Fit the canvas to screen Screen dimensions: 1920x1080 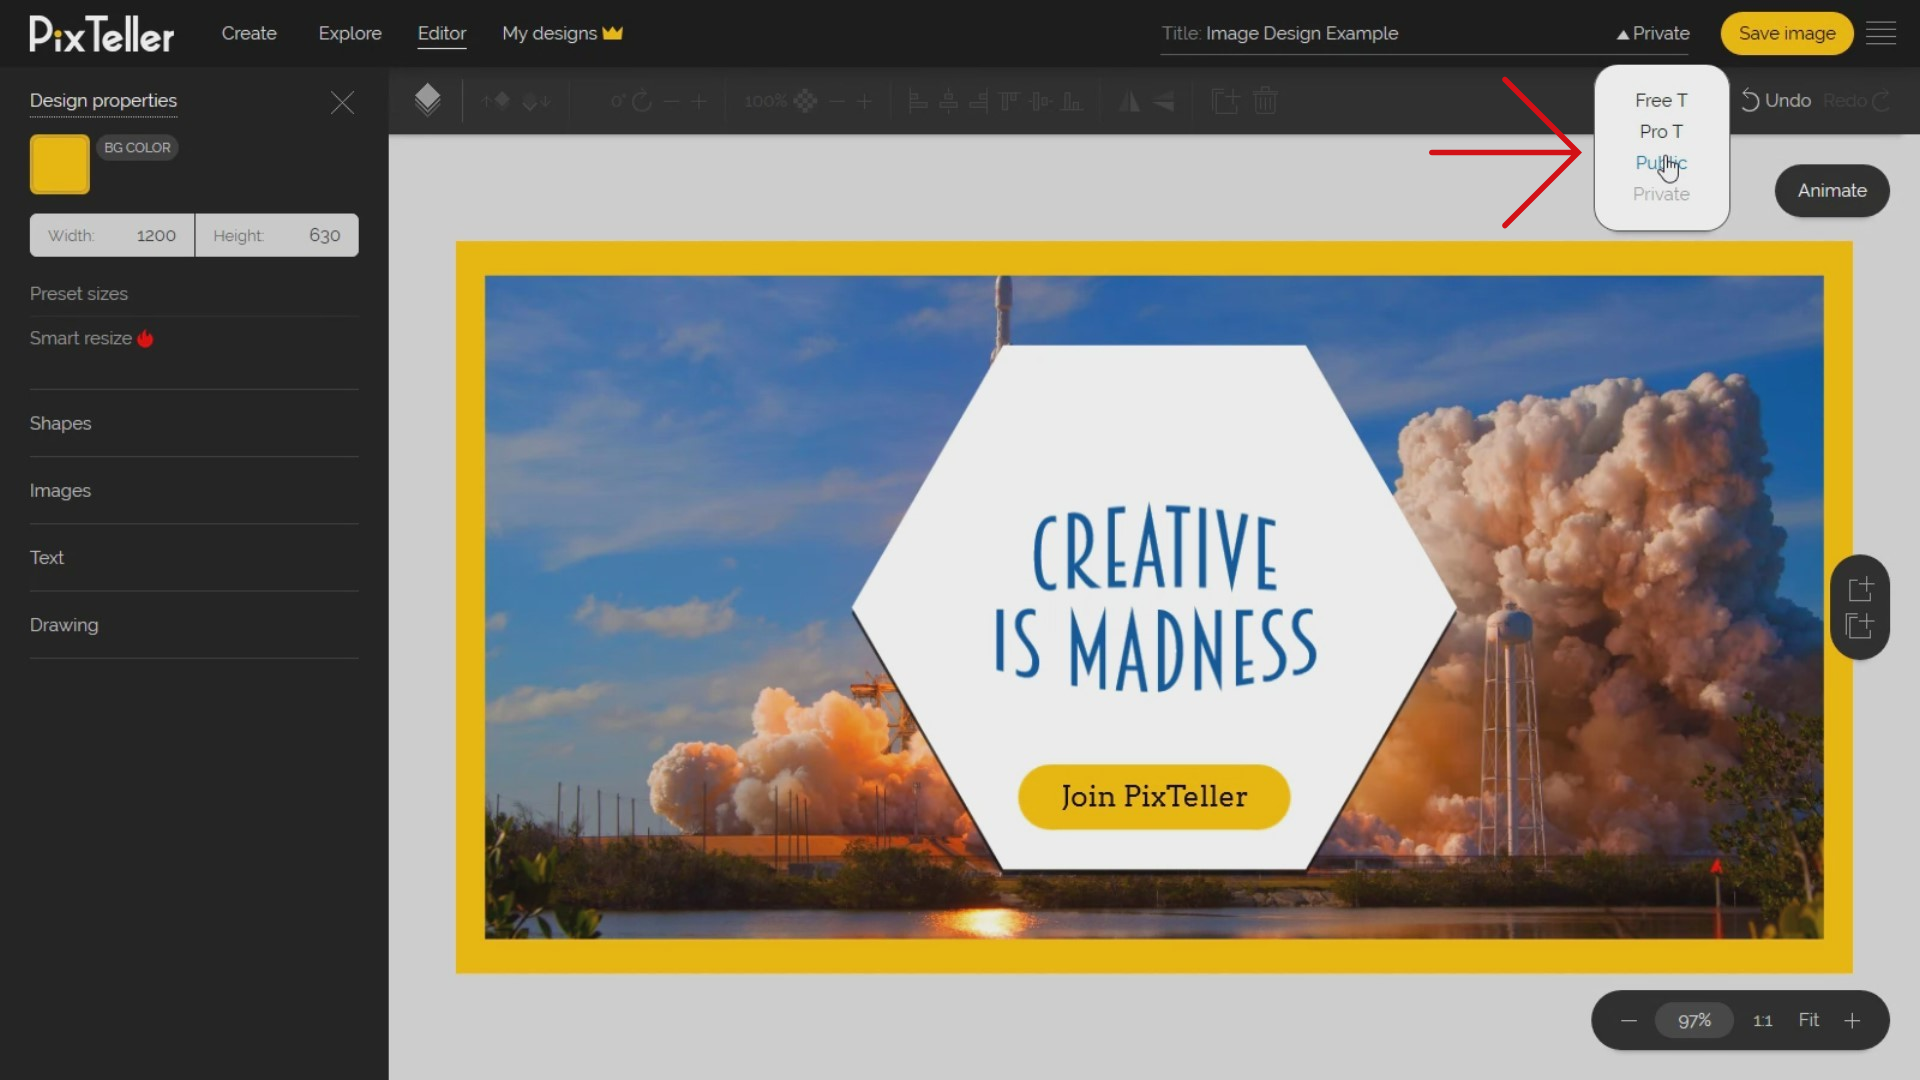coord(1809,1020)
